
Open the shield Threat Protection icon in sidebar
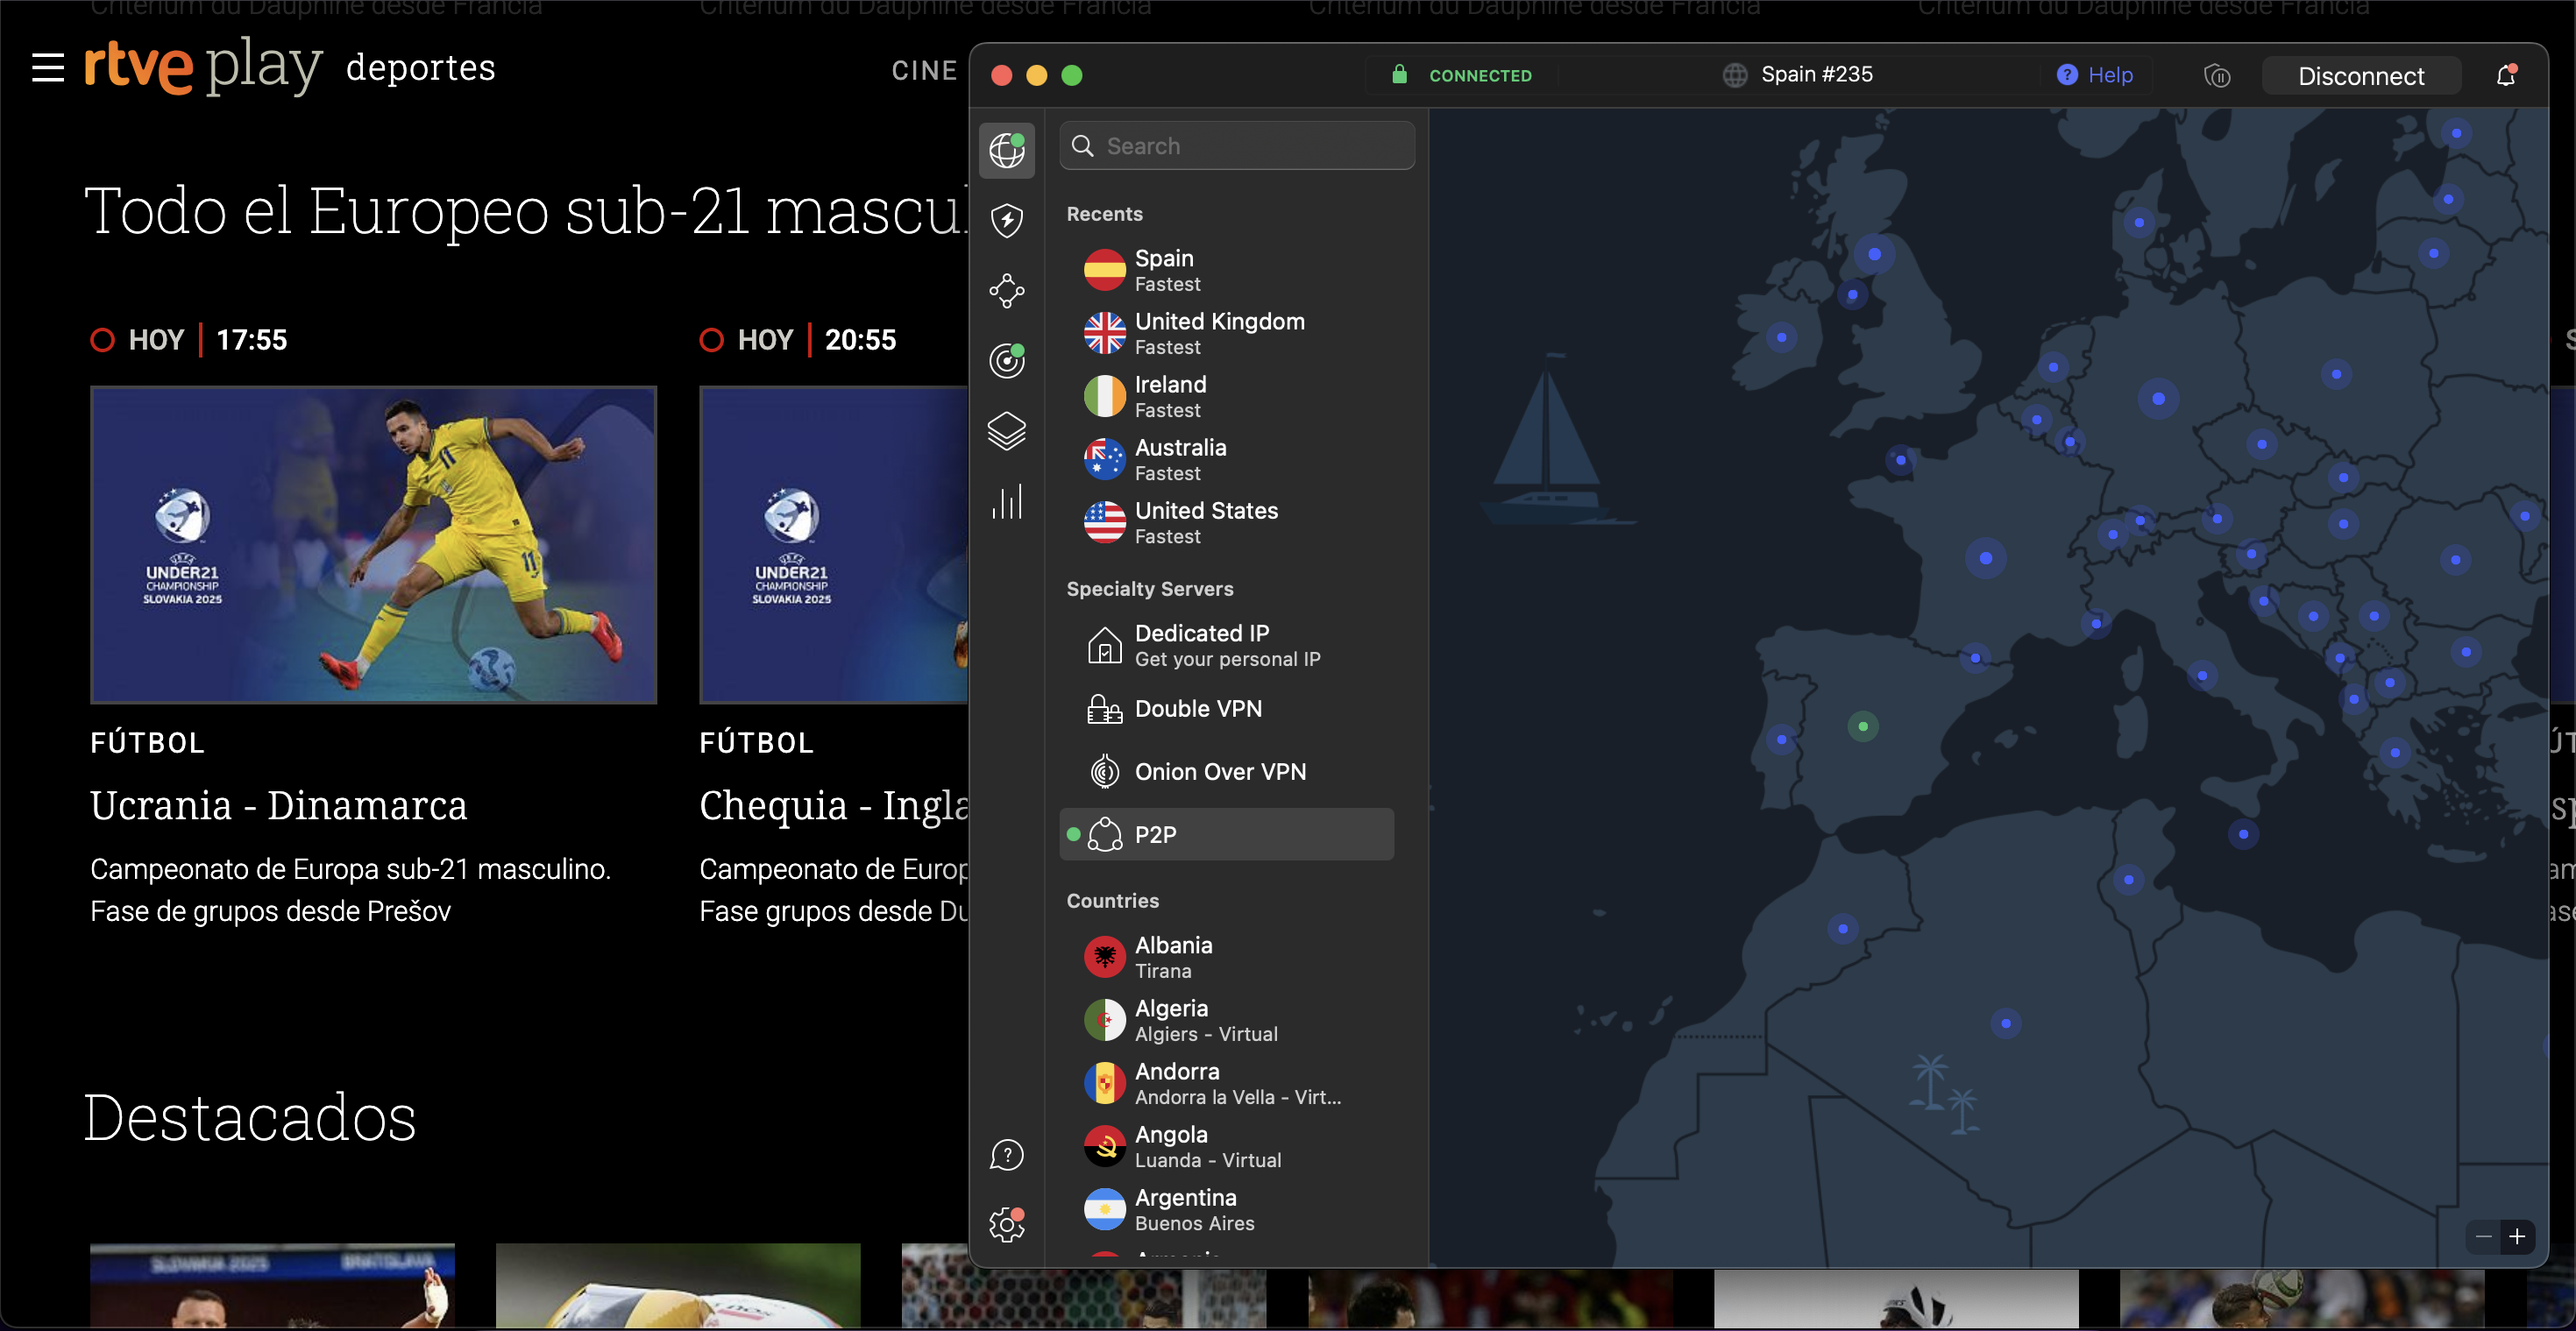click(1006, 220)
